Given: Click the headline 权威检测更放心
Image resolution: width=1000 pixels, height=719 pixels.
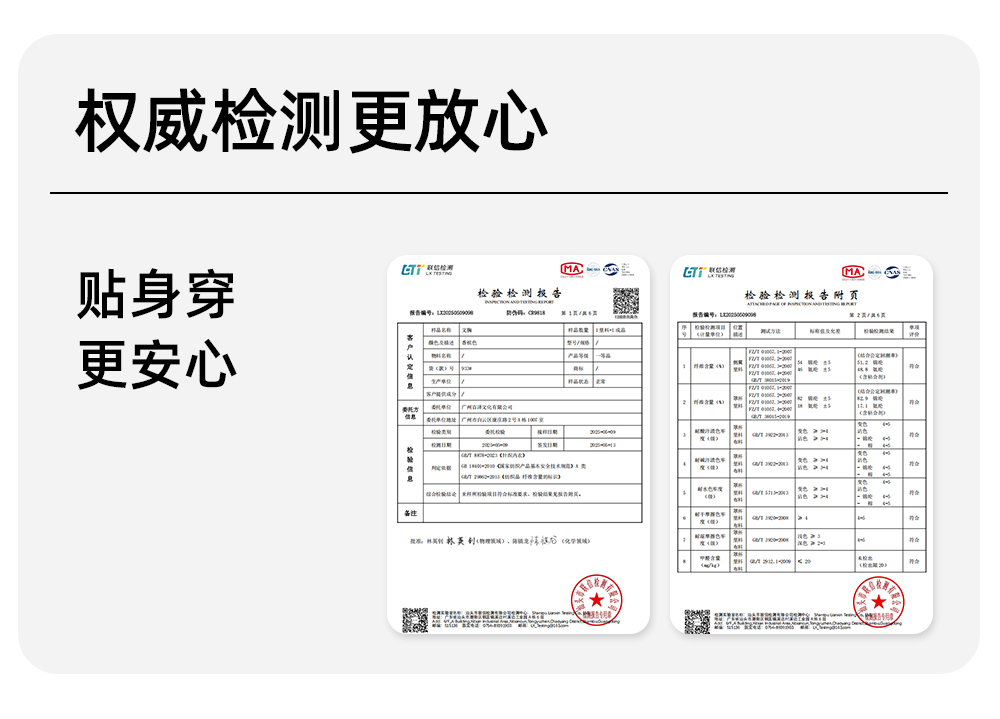Looking at the screenshot, I should click(311, 121).
